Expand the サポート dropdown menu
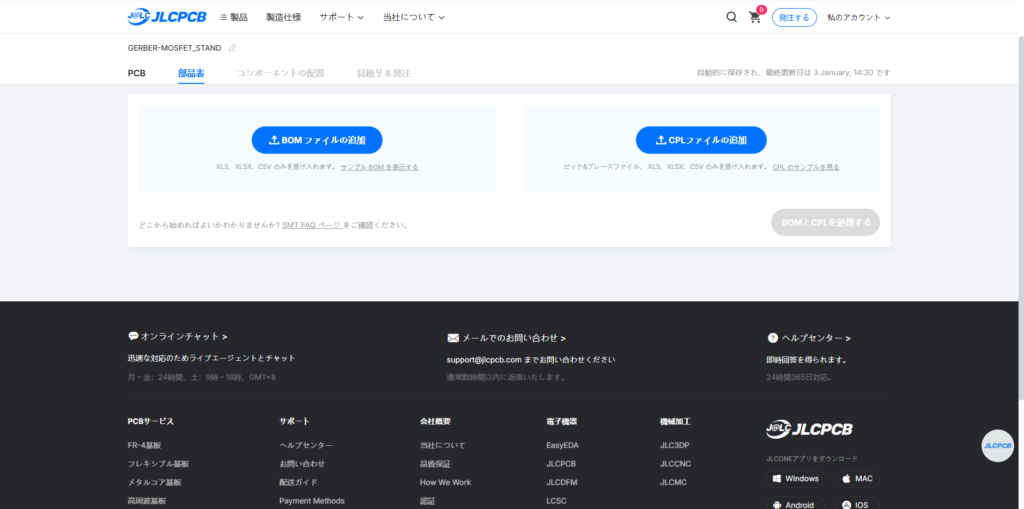 [341, 17]
